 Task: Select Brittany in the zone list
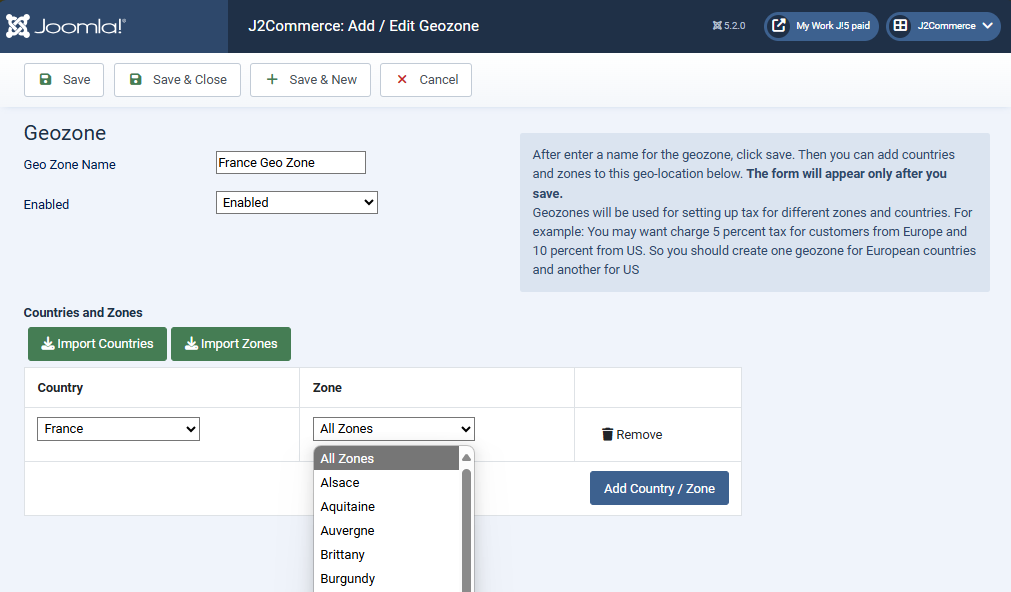tap(386, 555)
